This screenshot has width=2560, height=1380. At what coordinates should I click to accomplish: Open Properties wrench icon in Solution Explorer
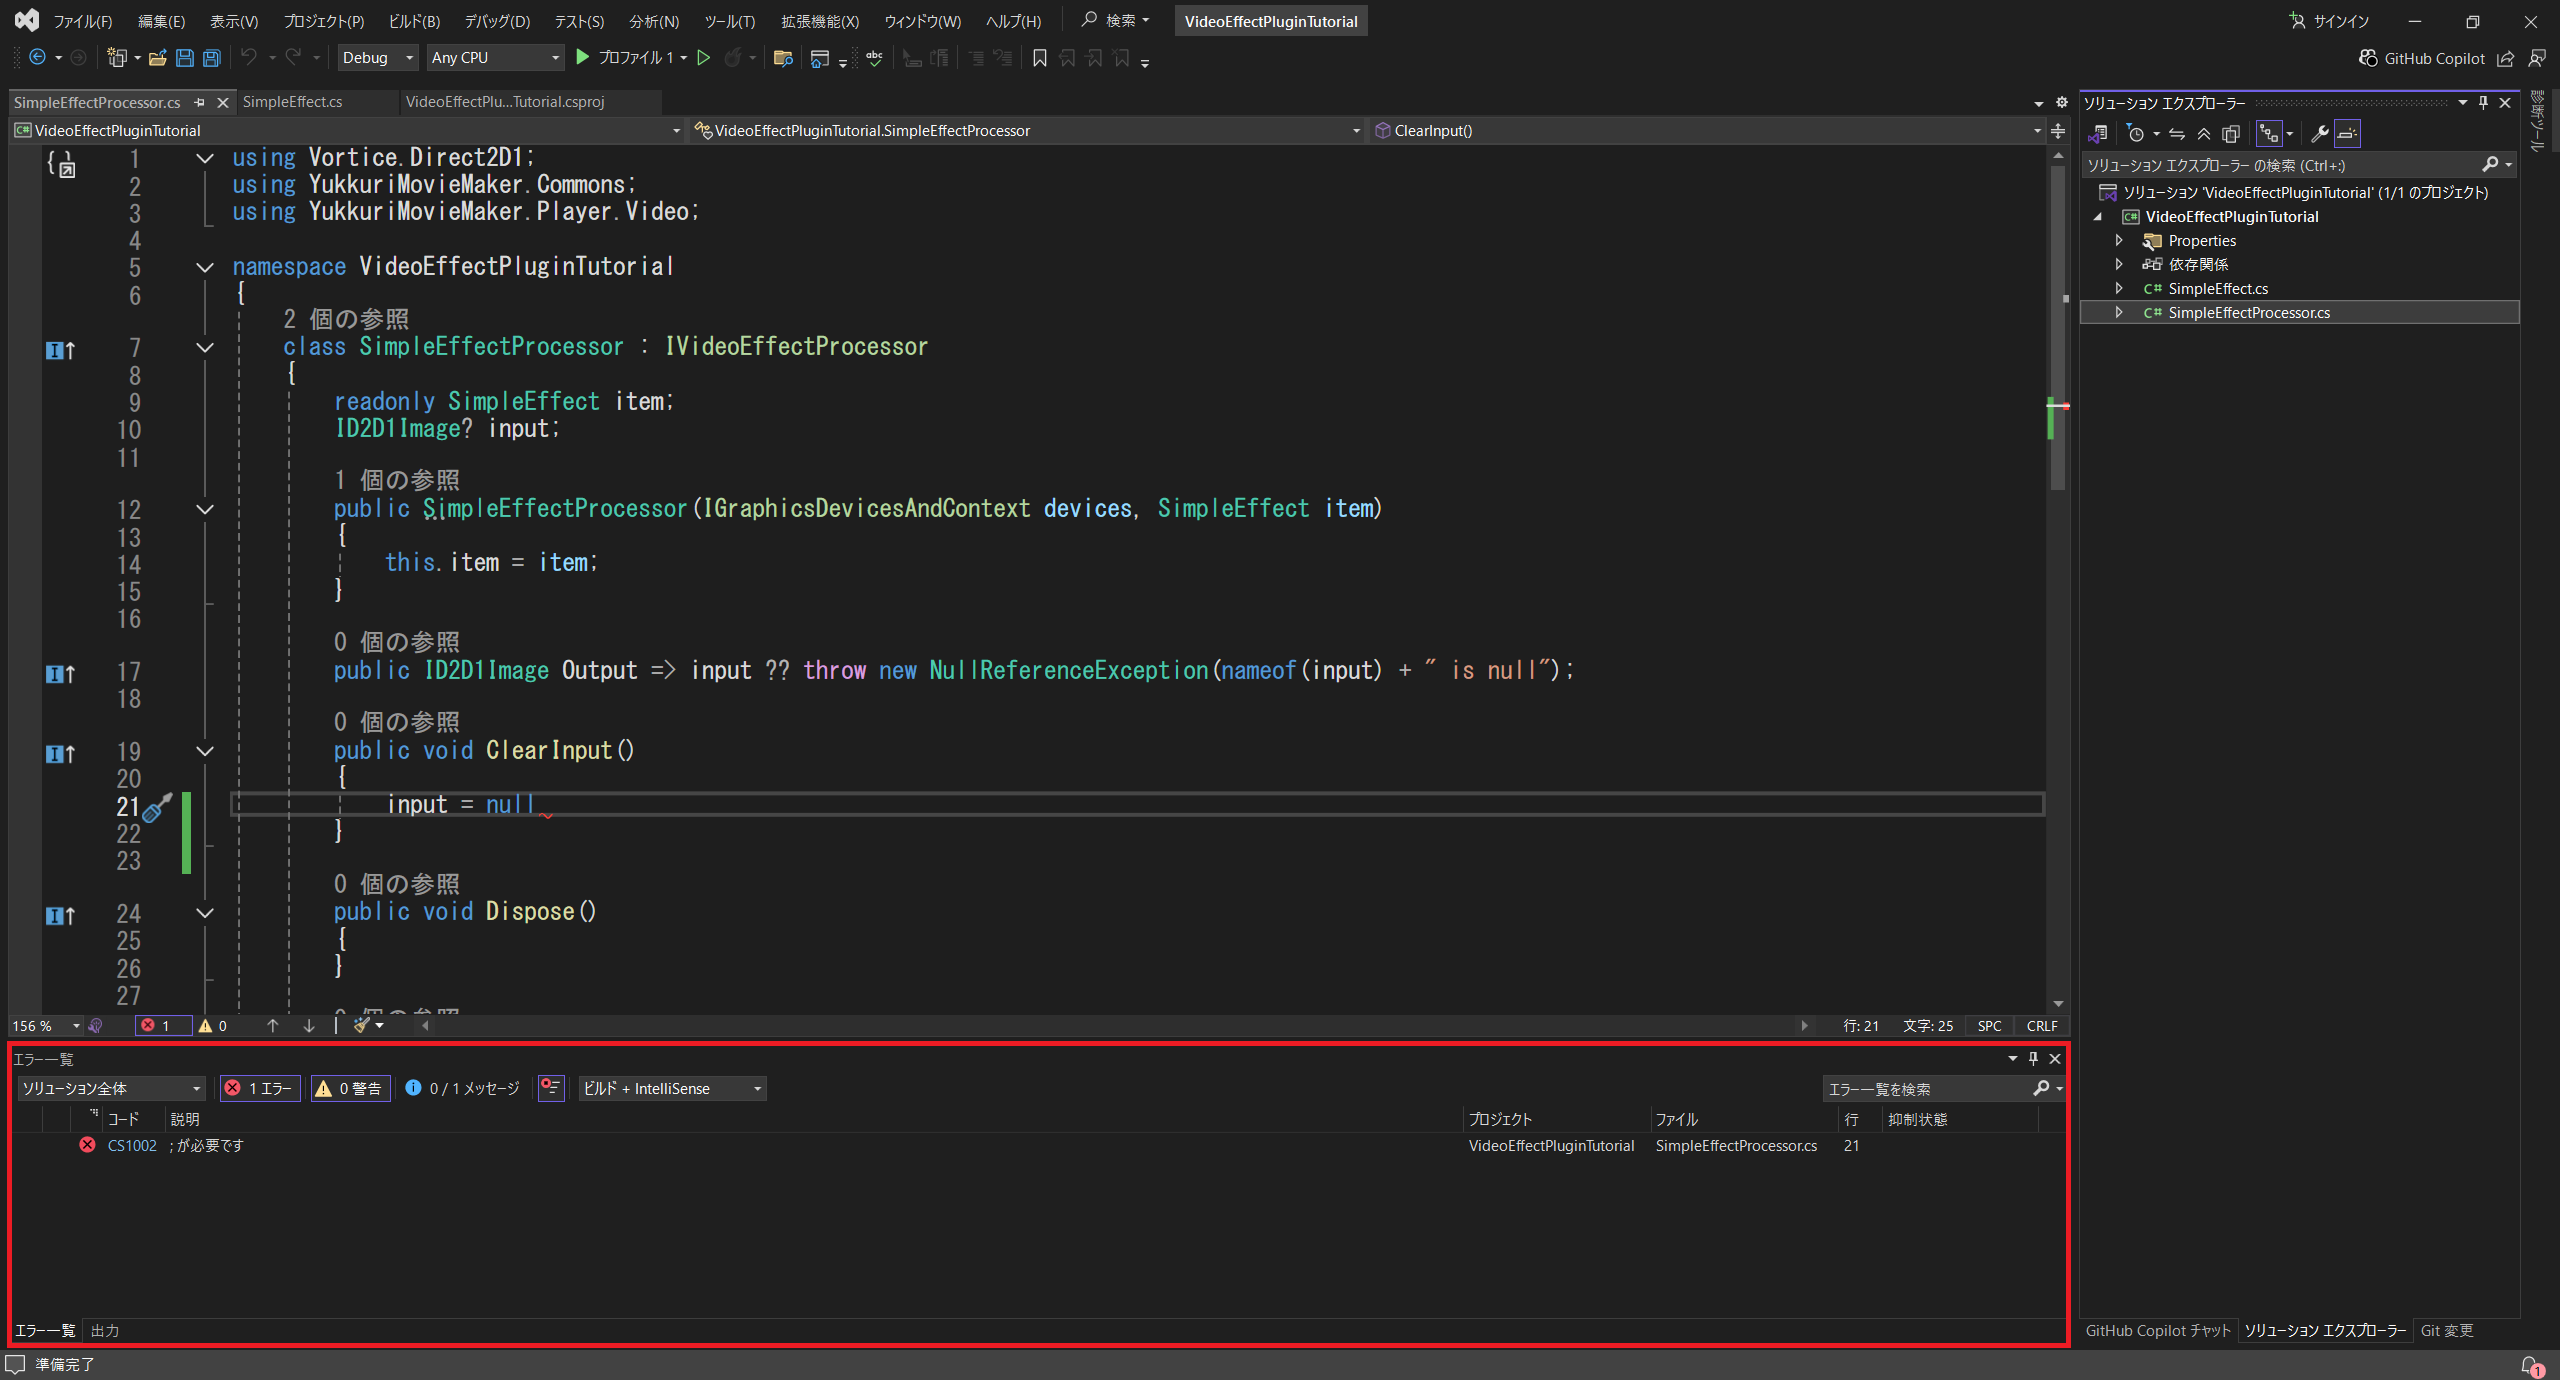tap(2320, 134)
